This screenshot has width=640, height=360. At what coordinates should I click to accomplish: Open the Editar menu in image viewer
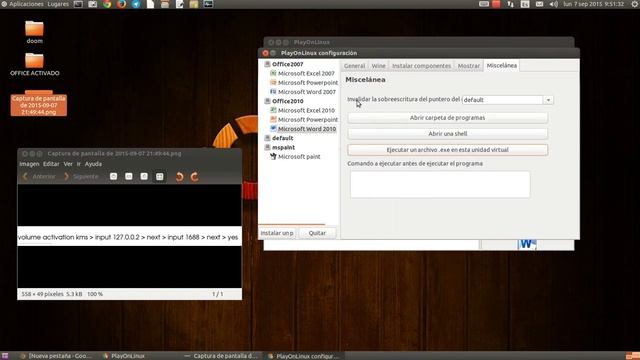(51, 164)
